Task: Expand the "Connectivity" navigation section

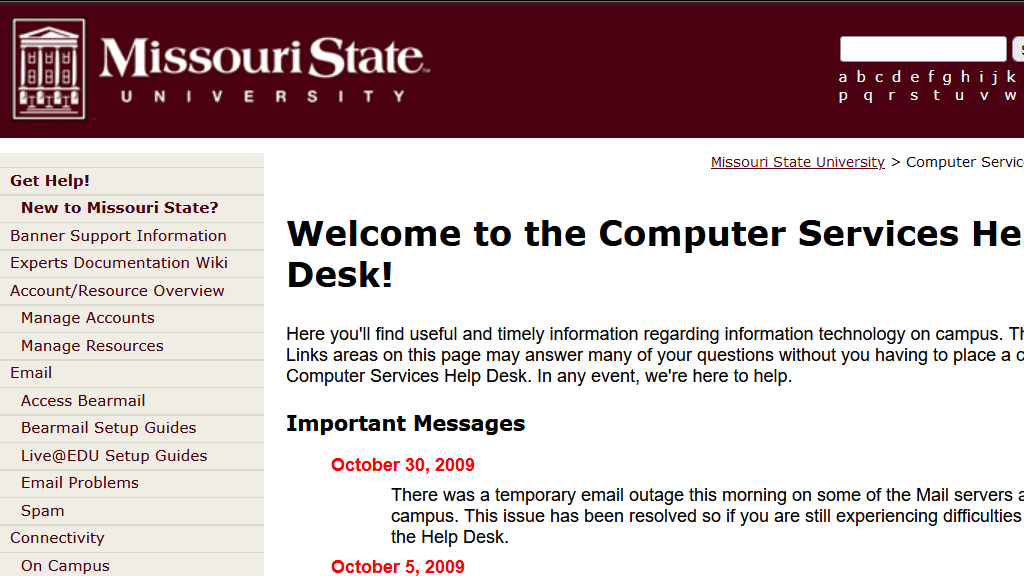Action: coord(57,537)
